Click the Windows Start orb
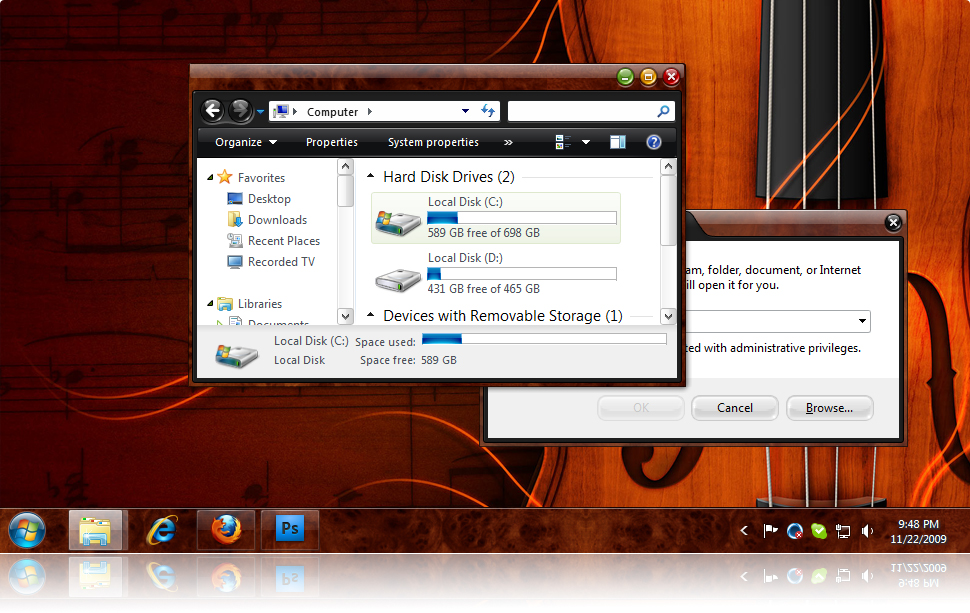Image resolution: width=970 pixels, height=613 pixels. 27,530
